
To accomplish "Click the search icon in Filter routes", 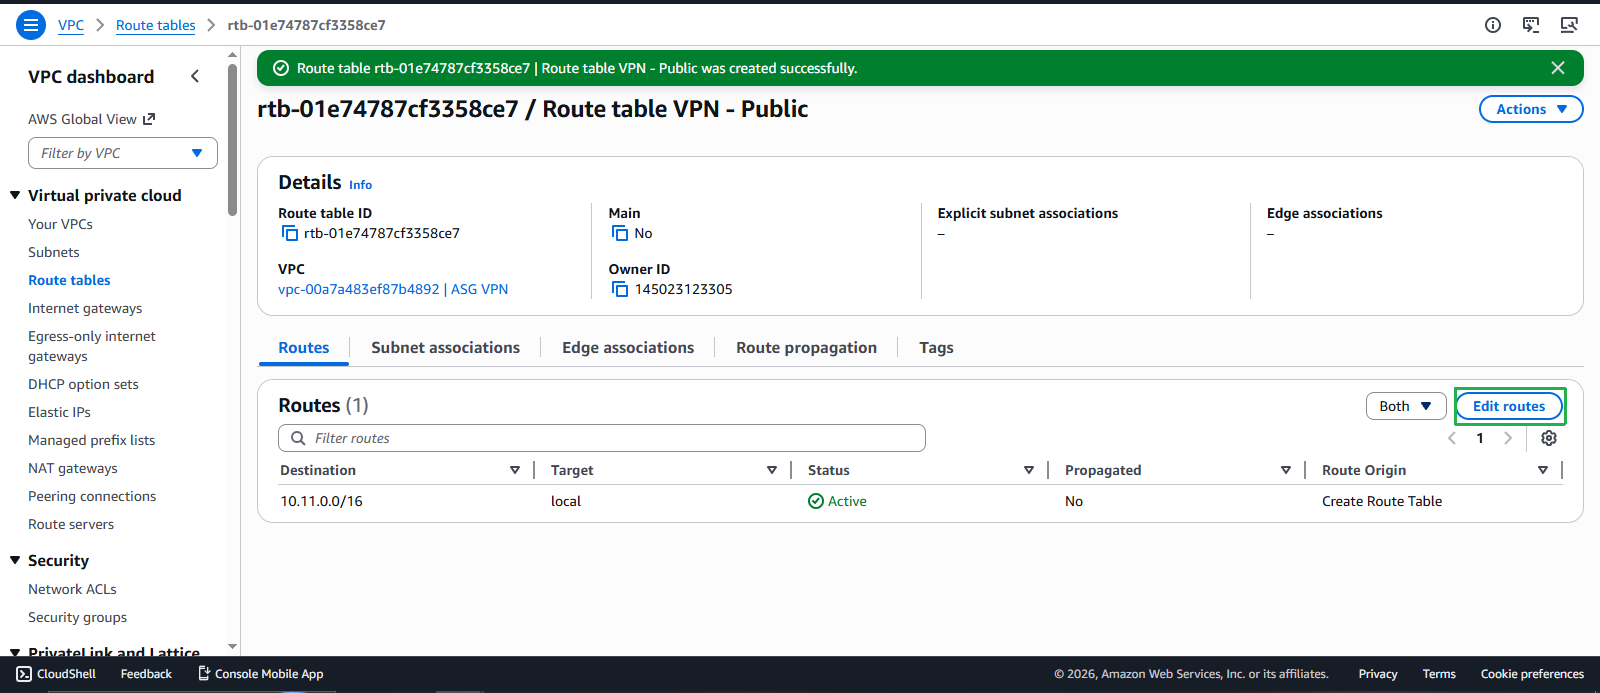I will 298,438.
